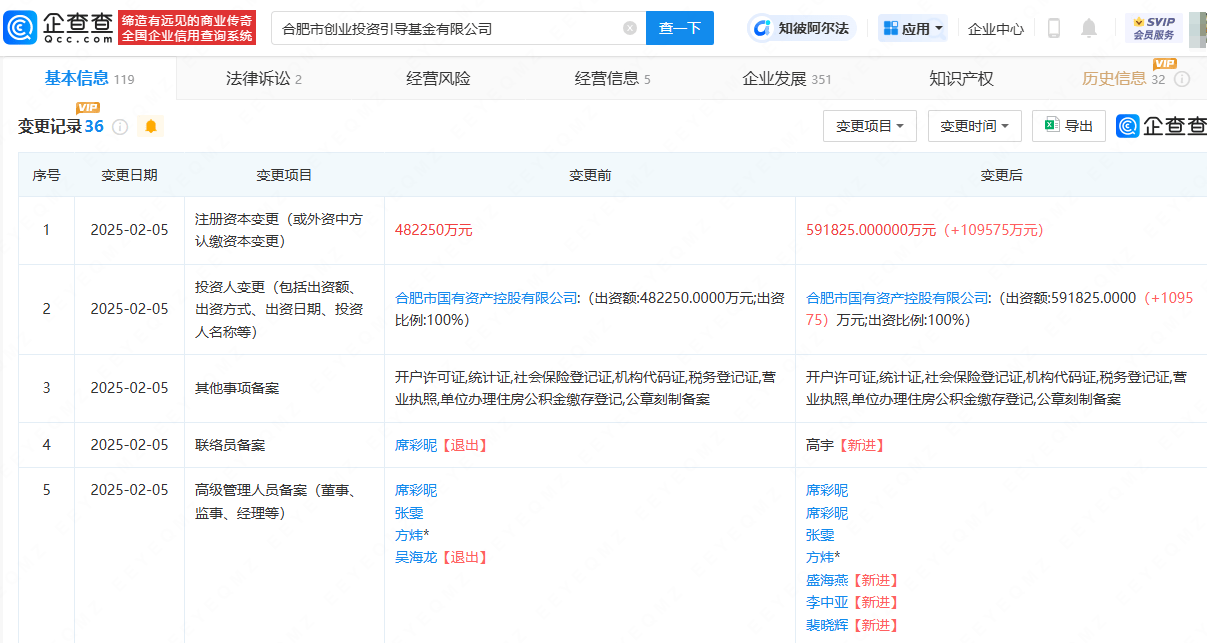Viewport: 1207px width, 643px height.
Task: Open the 高宇 person link
Action: (819, 445)
